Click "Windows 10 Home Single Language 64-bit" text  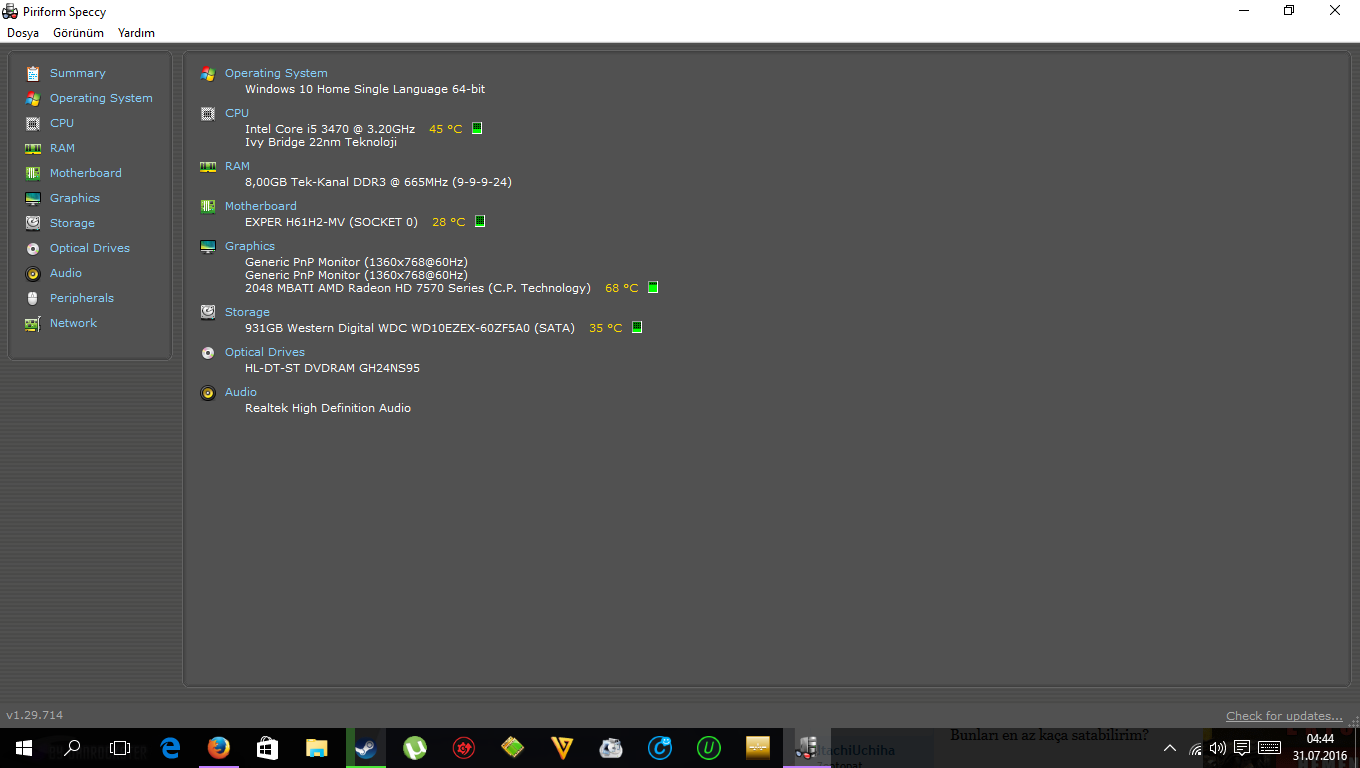365,89
